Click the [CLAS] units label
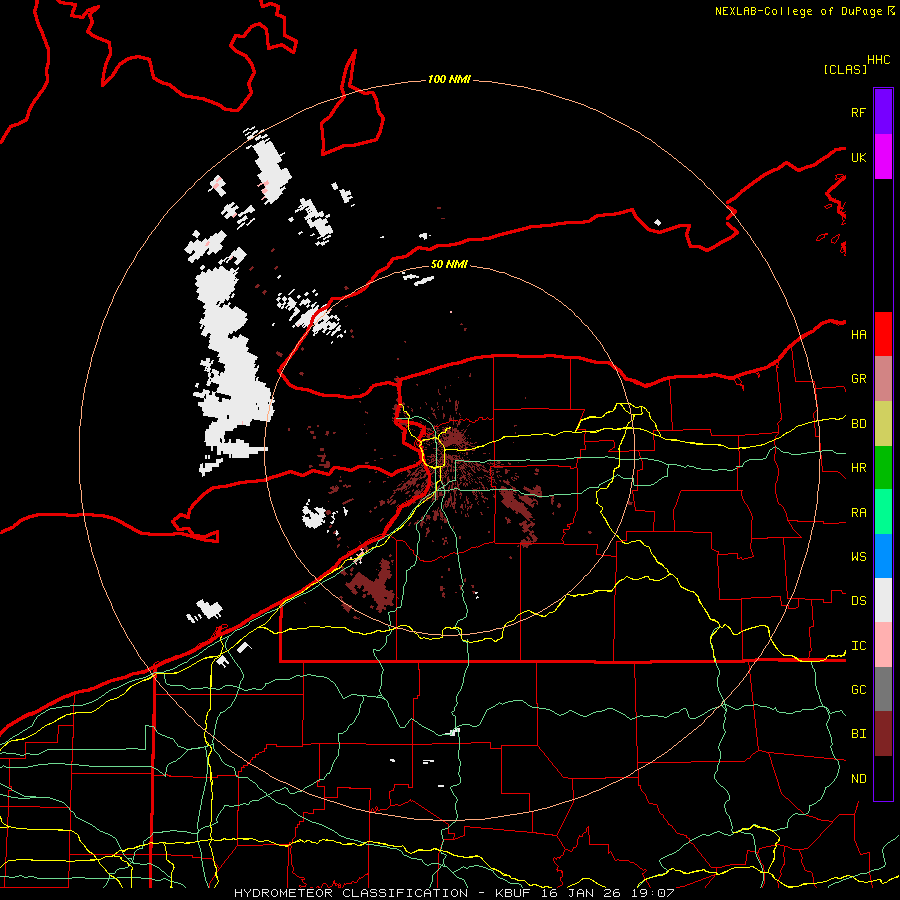The width and height of the screenshot is (900, 900). [845, 69]
